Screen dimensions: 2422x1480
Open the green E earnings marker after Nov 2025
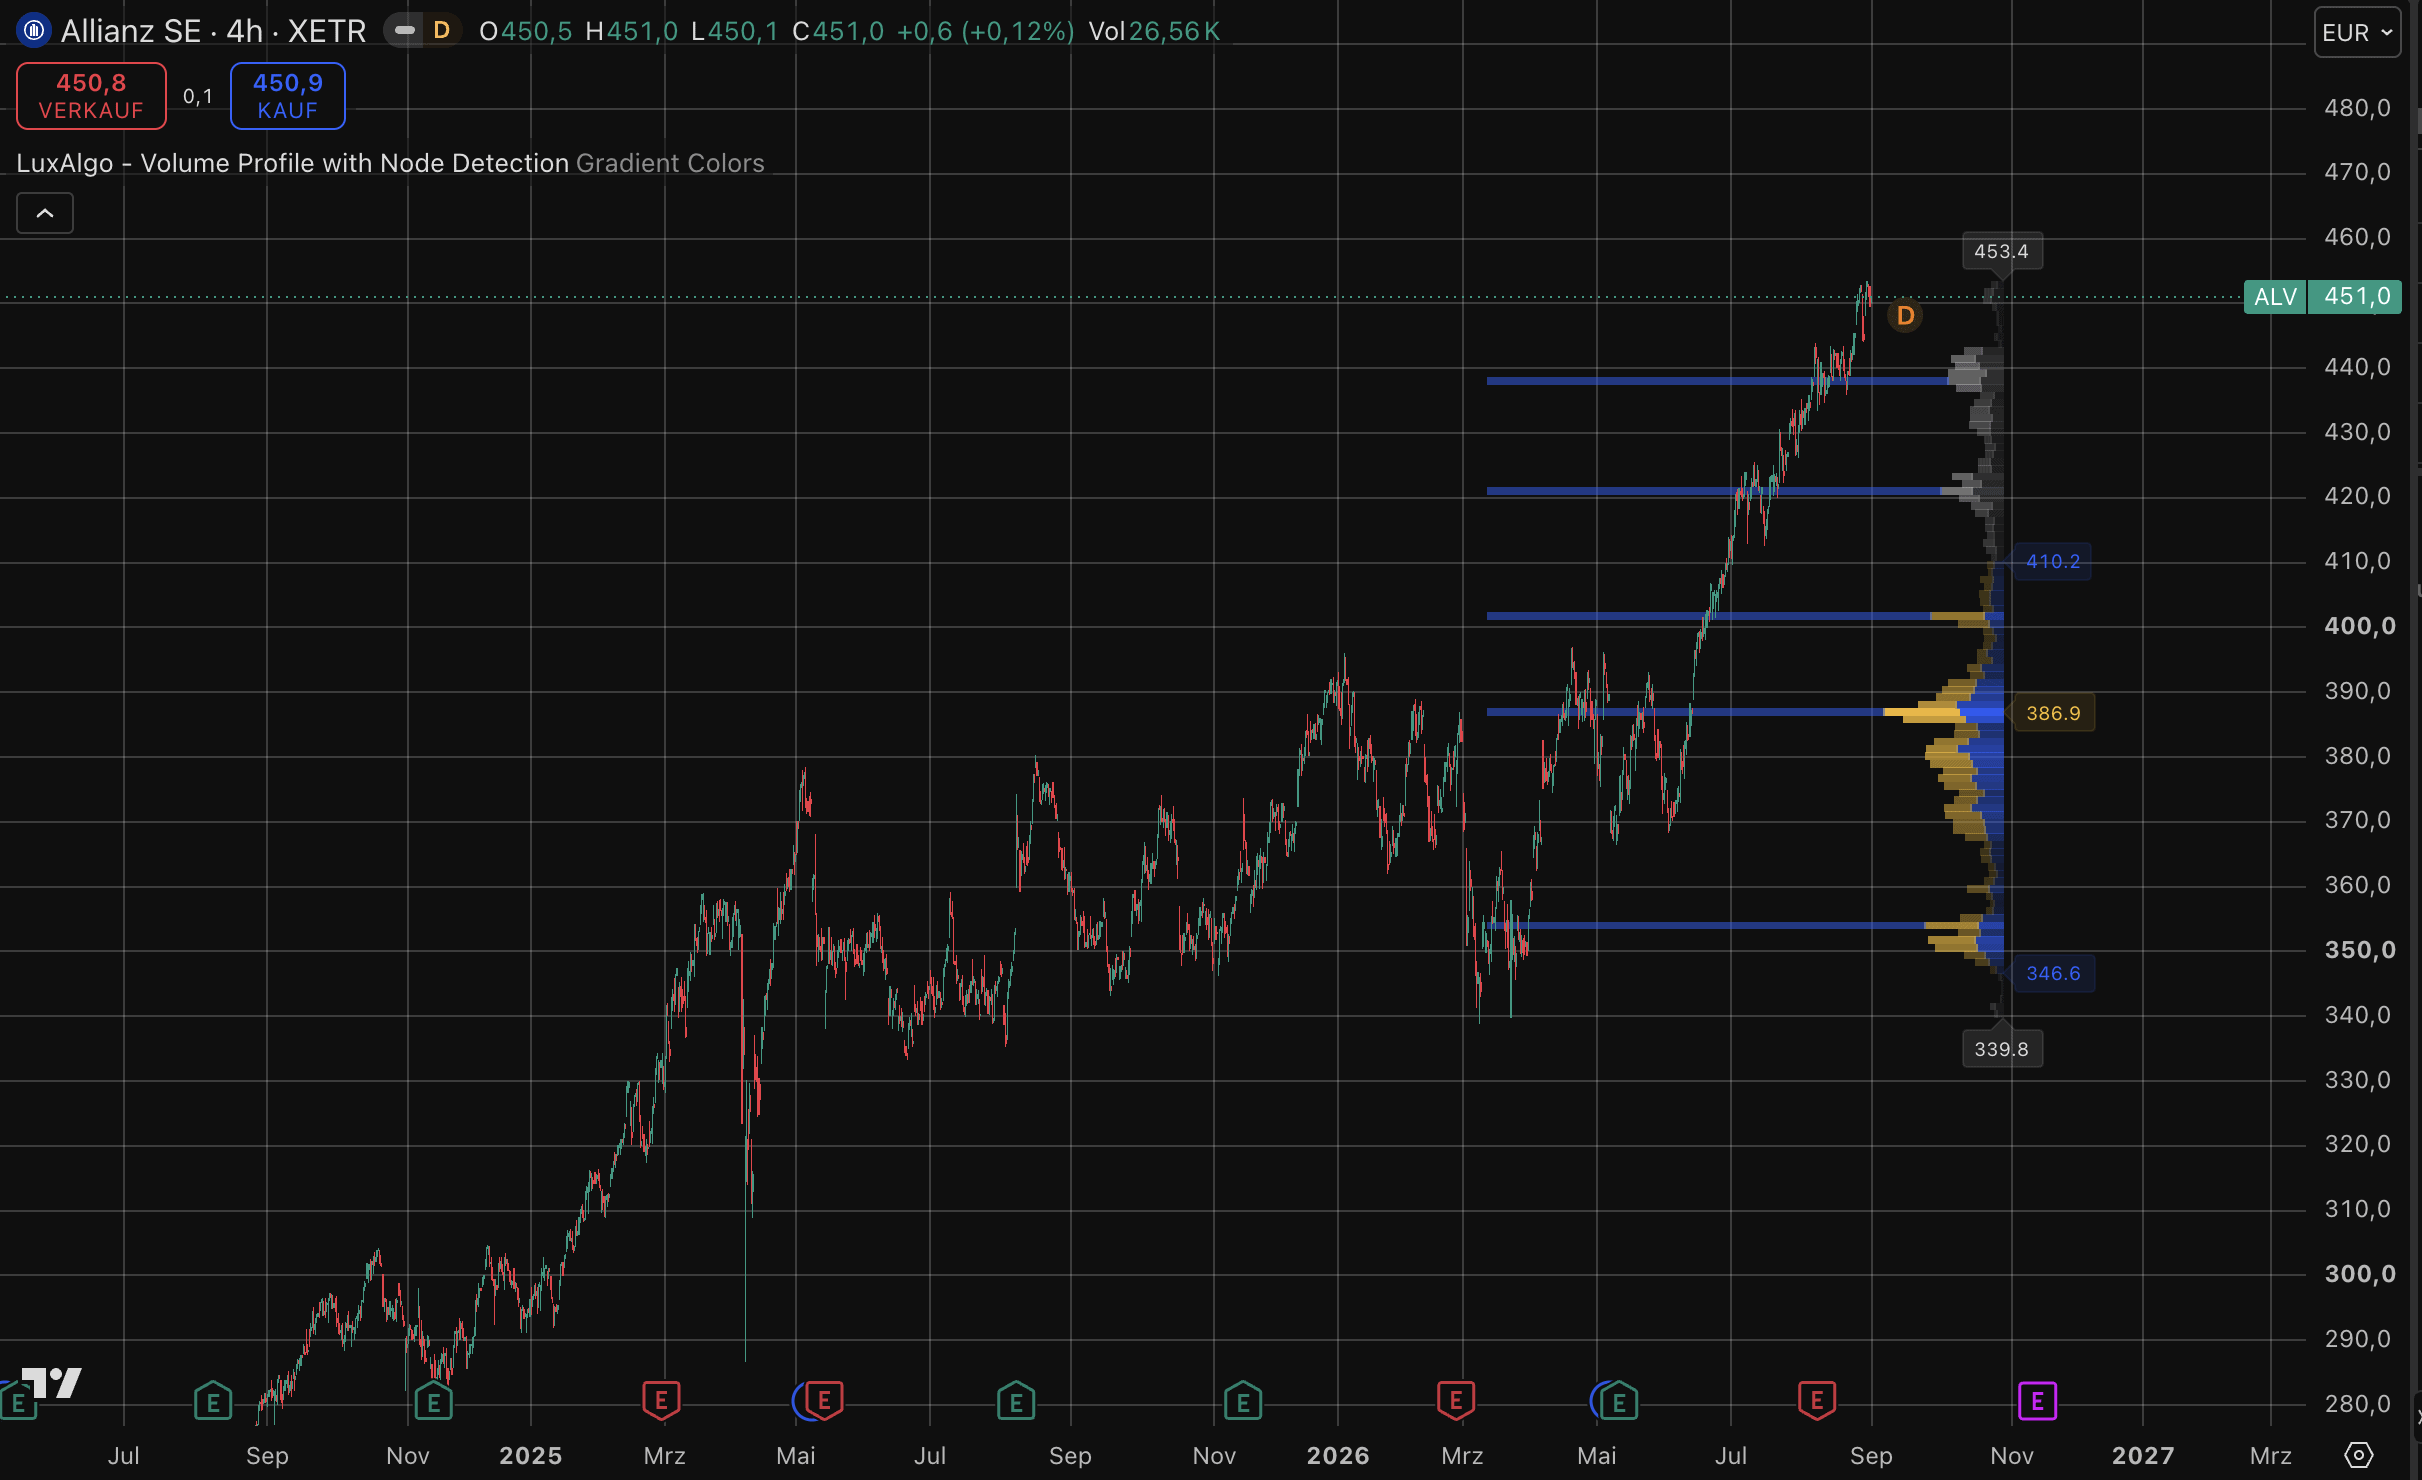1243,1401
